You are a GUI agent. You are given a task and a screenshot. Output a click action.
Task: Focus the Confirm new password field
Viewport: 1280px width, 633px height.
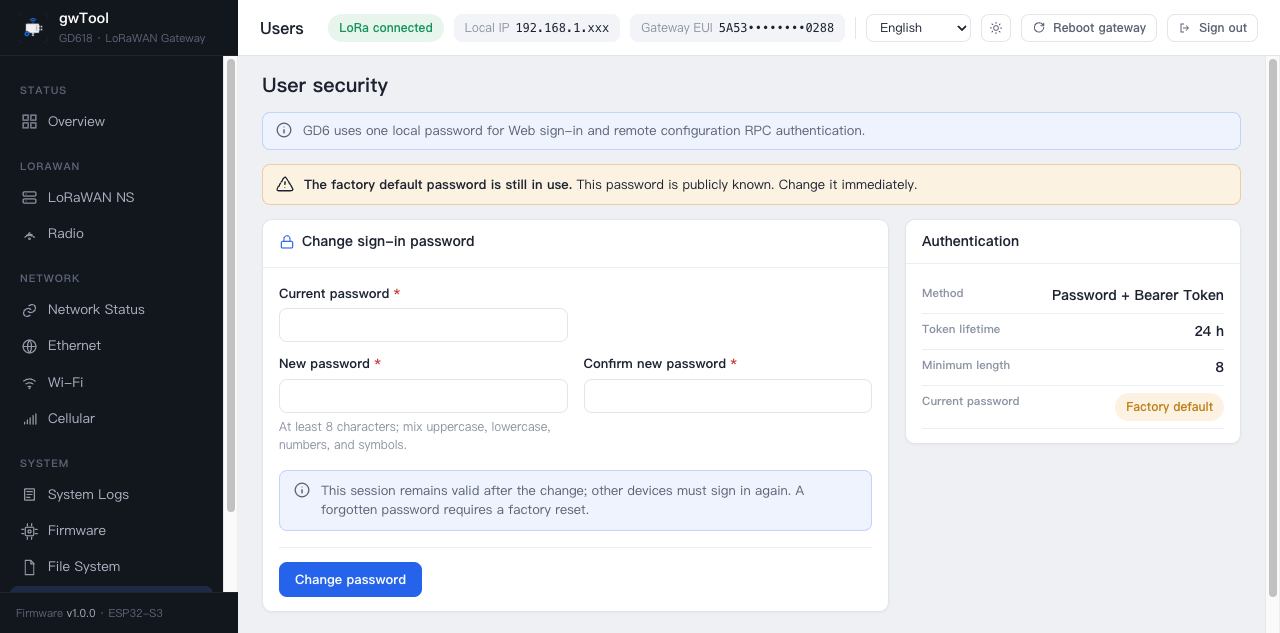(x=728, y=396)
